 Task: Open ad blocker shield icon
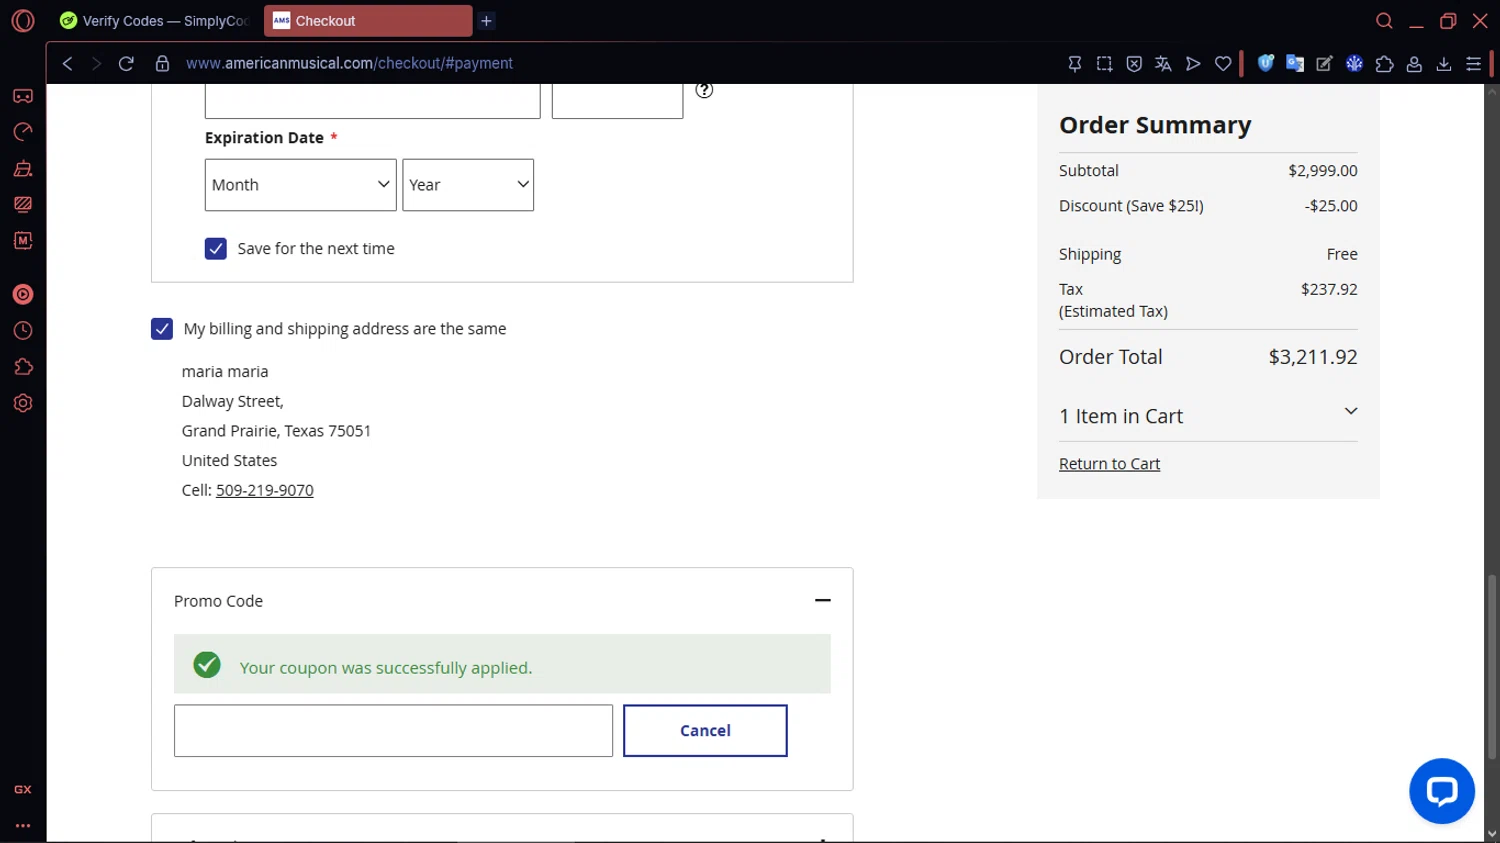point(1134,63)
